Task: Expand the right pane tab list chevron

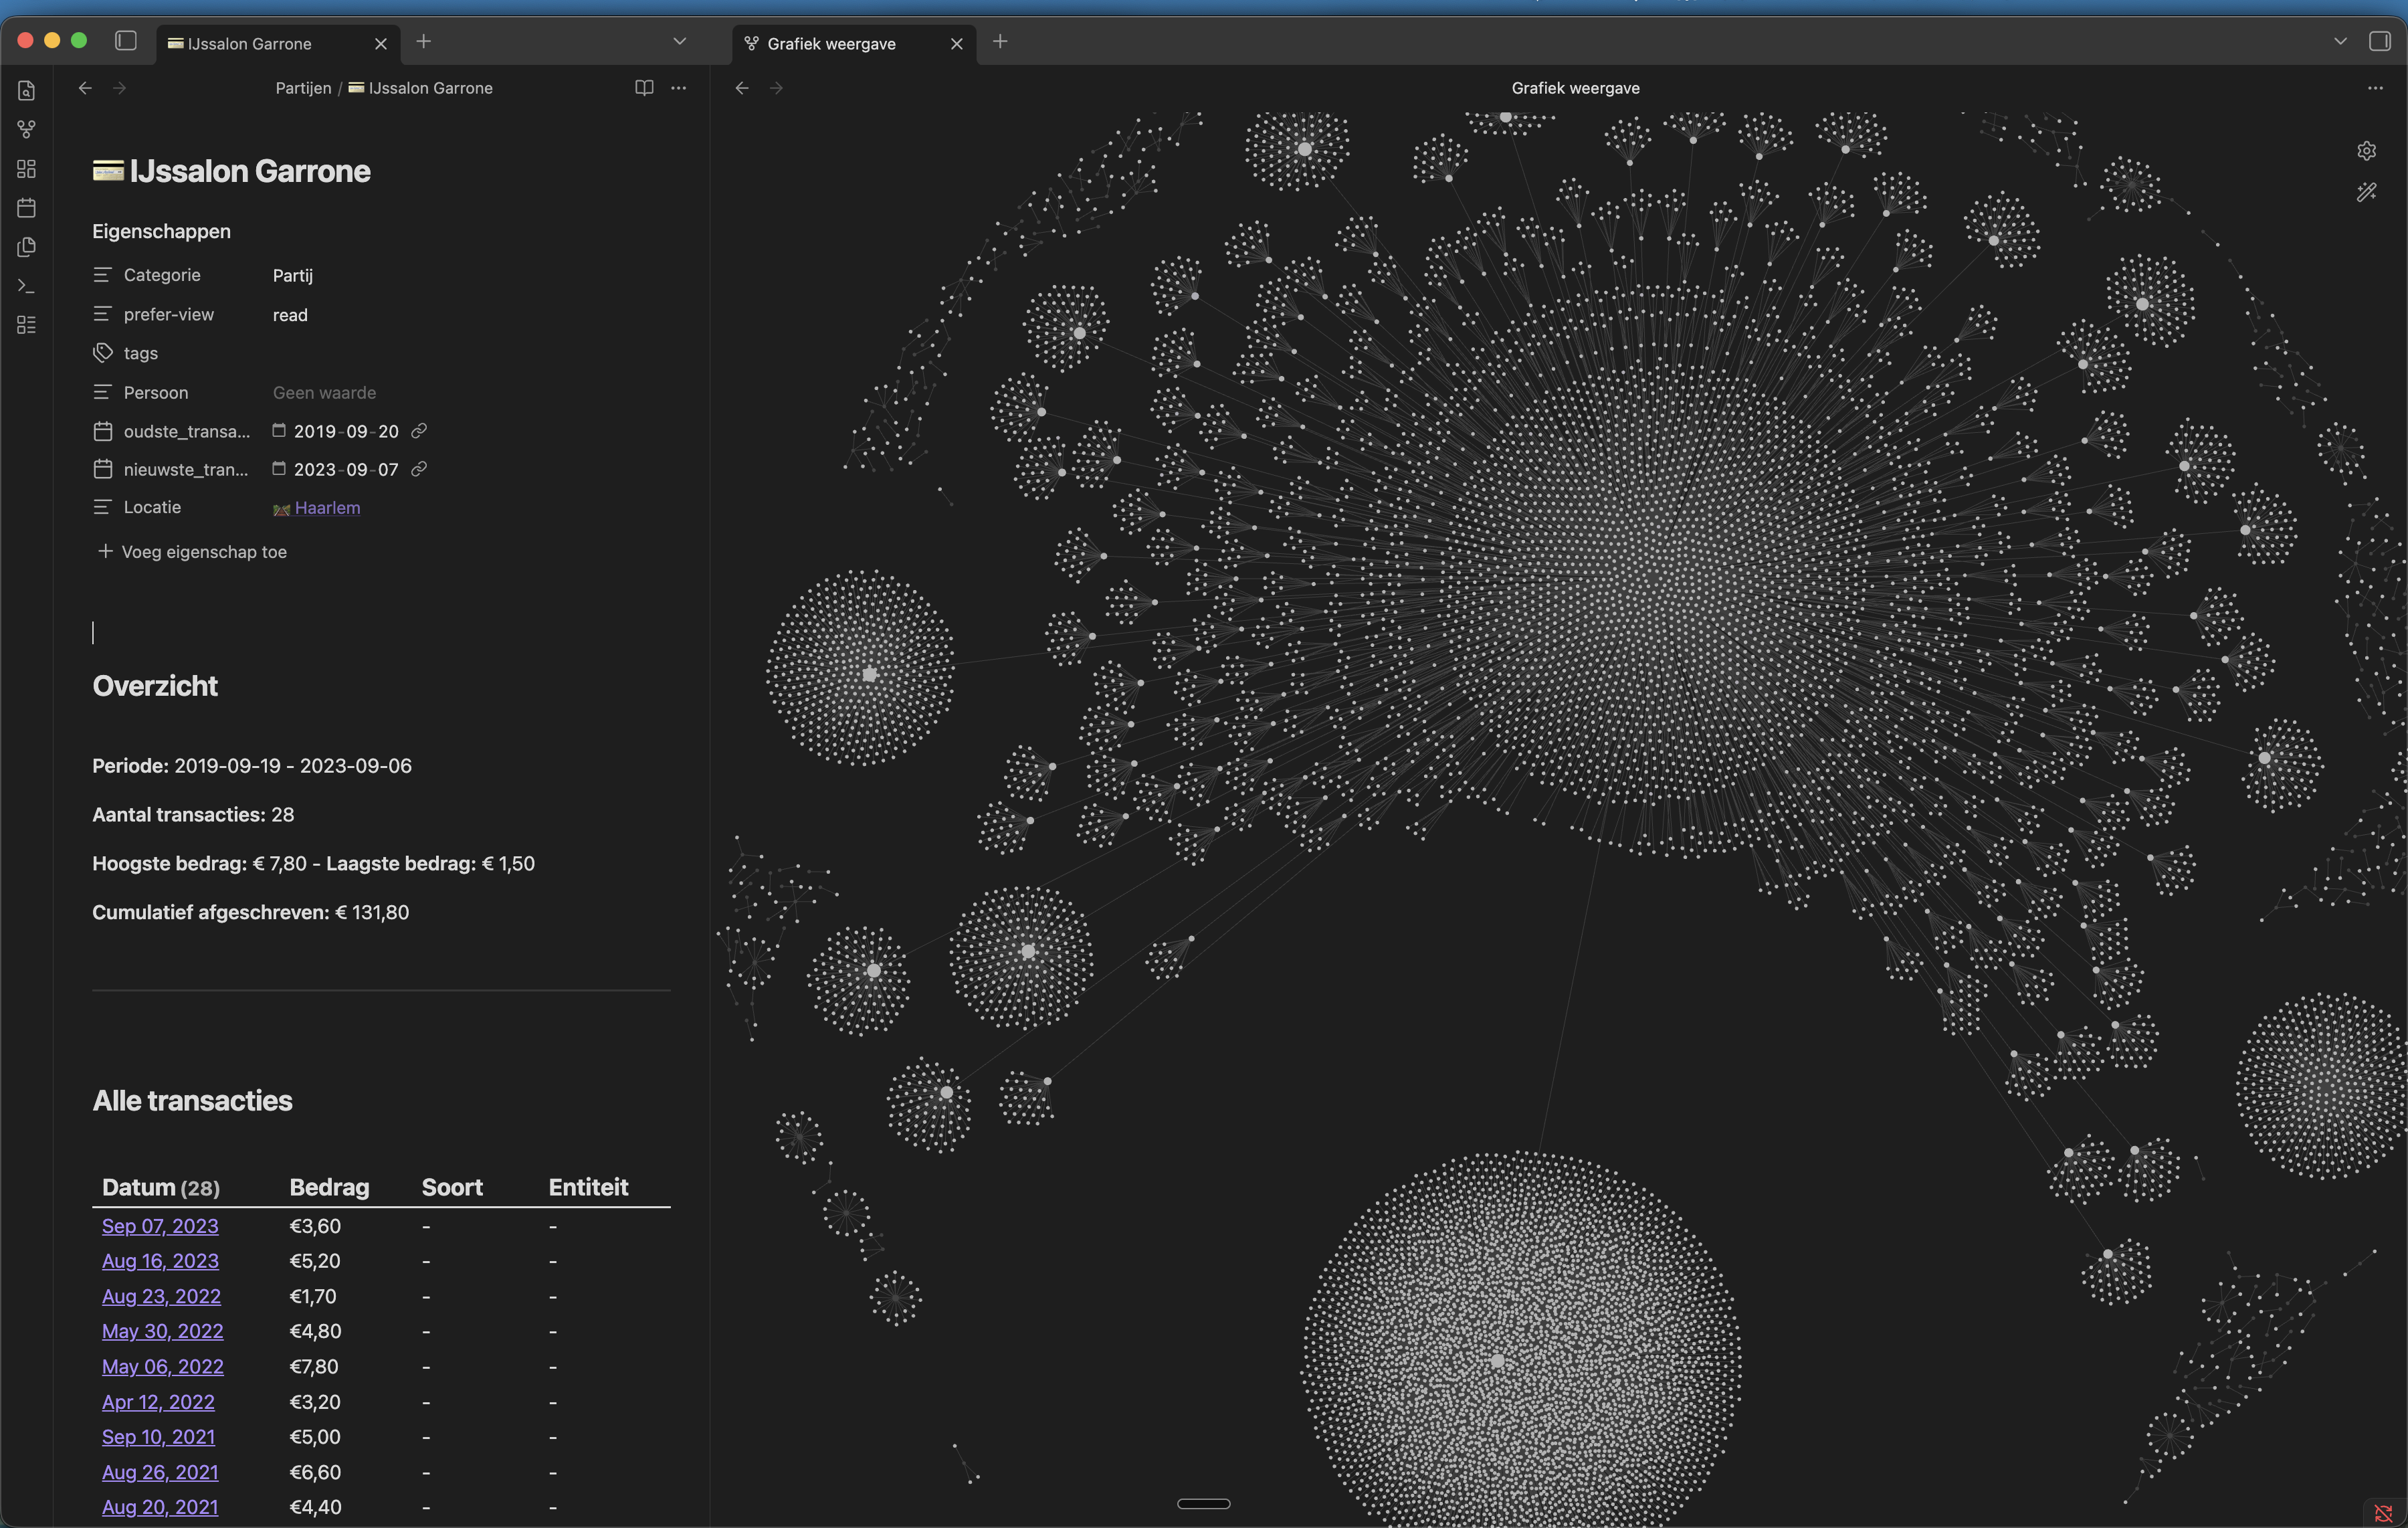Action: [2340, 41]
